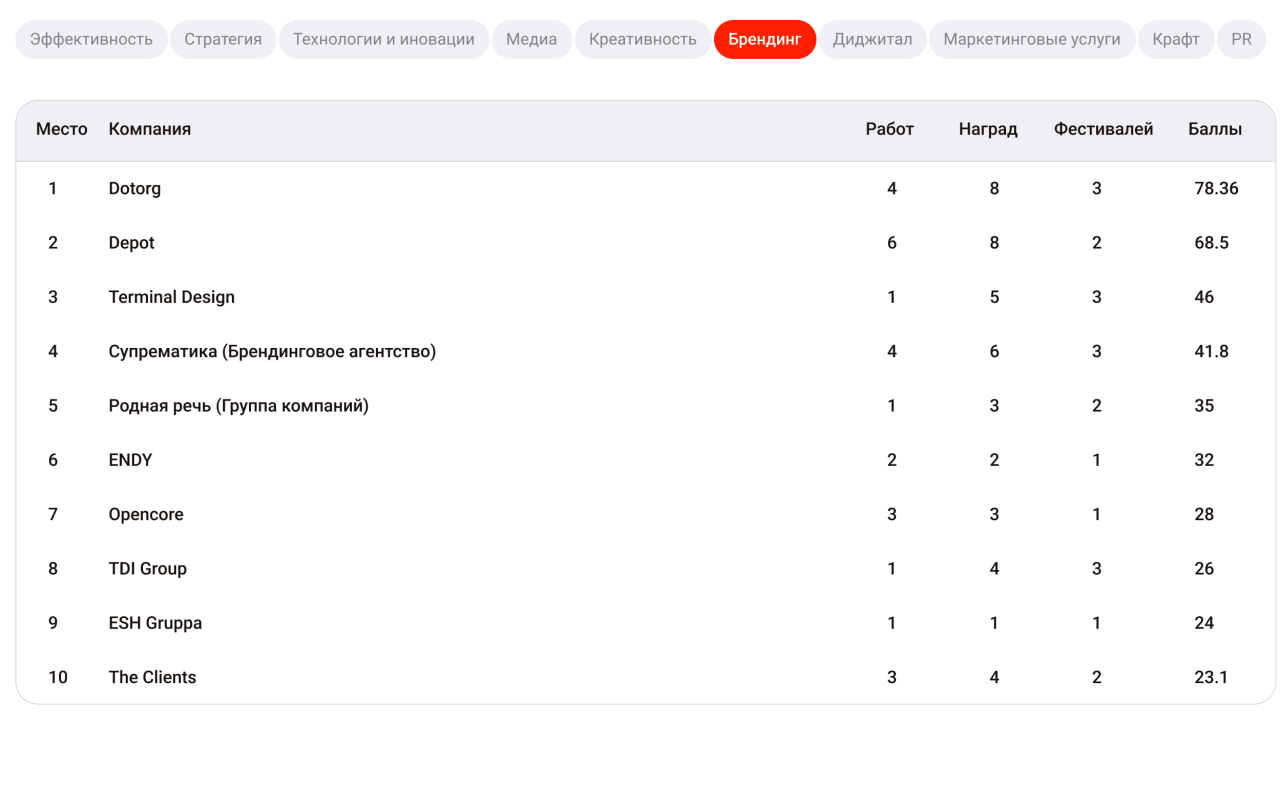Image resolution: width=1280 pixels, height=801 pixels.
Task: Open Супрематика (Брендинговое агентство) entry
Action: point(273,351)
